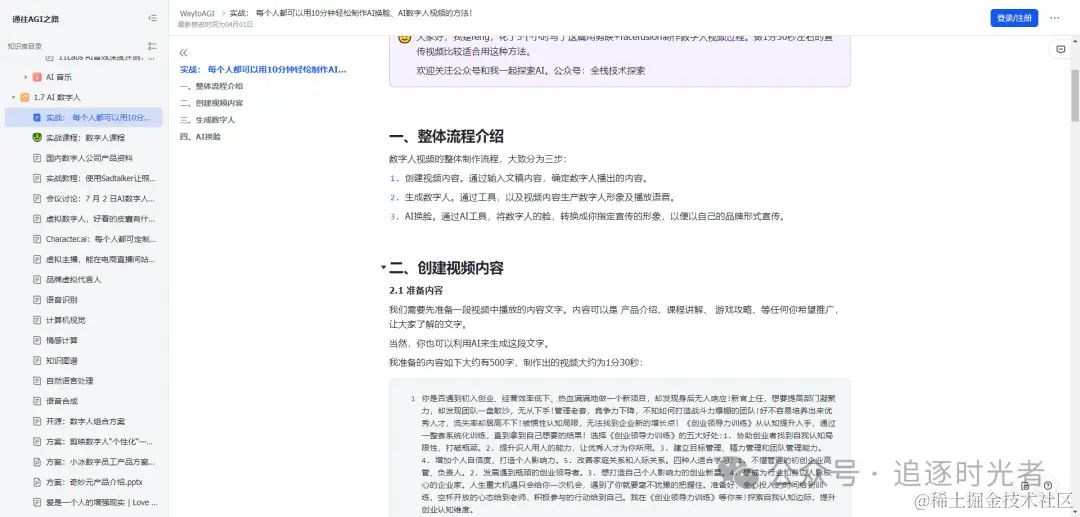Click the blue document icon of selected 实战 item
Screen dimensions: 1080x517
click(37, 118)
